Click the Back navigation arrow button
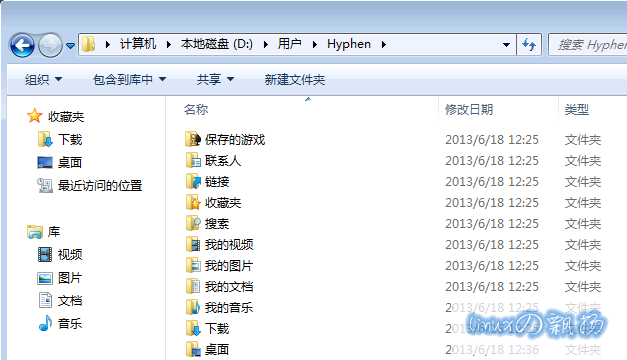This screenshot has width=627, height=360. [x=22, y=45]
